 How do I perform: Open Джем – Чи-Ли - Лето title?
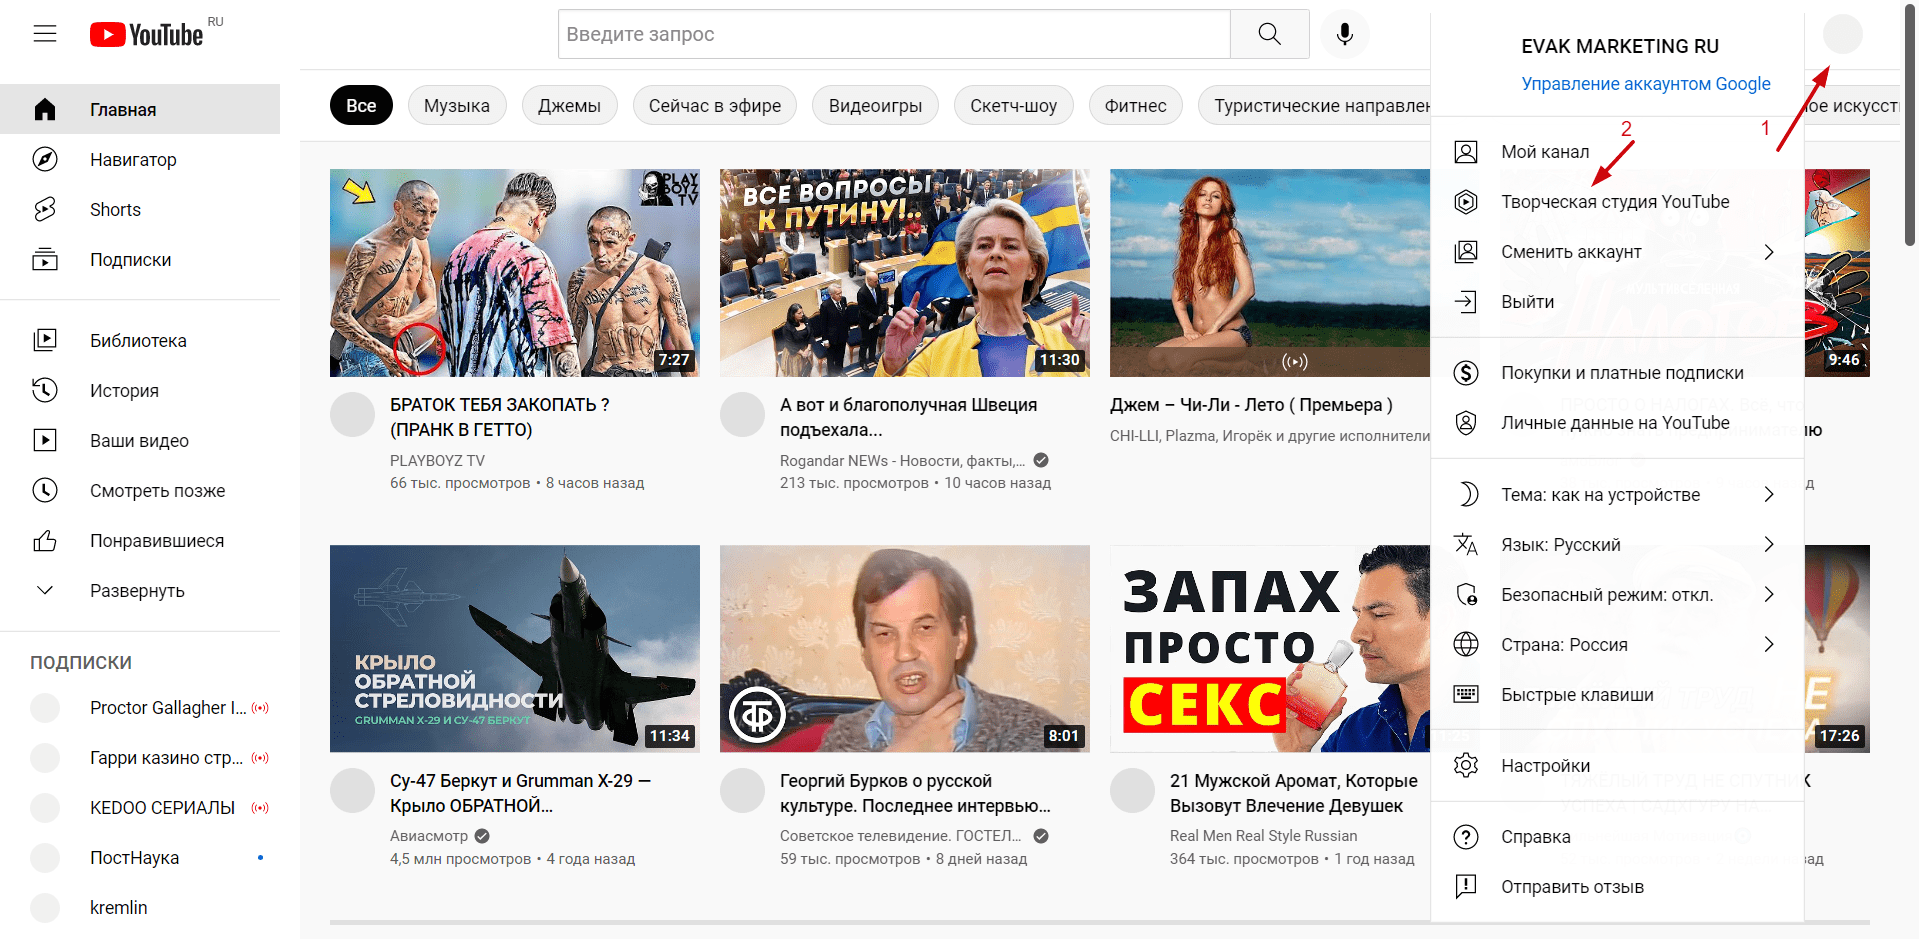(x=1251, y=405)
